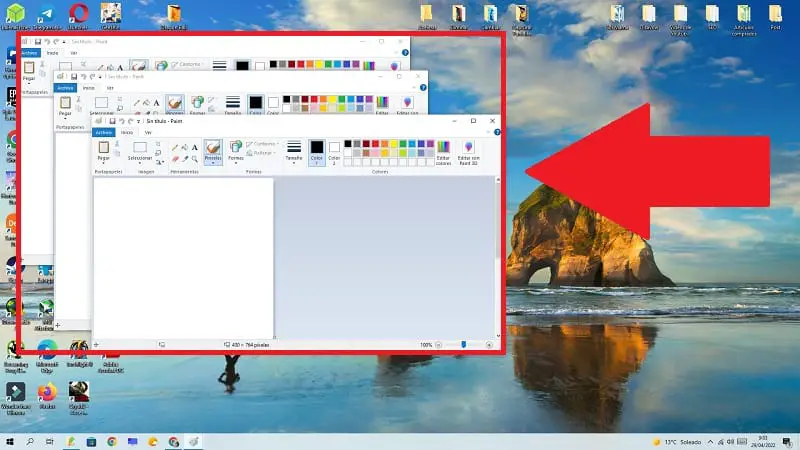Click the Pinceles brush icon in back Paint window
This screenshot has width=800, height=450.
click(138, 66)
